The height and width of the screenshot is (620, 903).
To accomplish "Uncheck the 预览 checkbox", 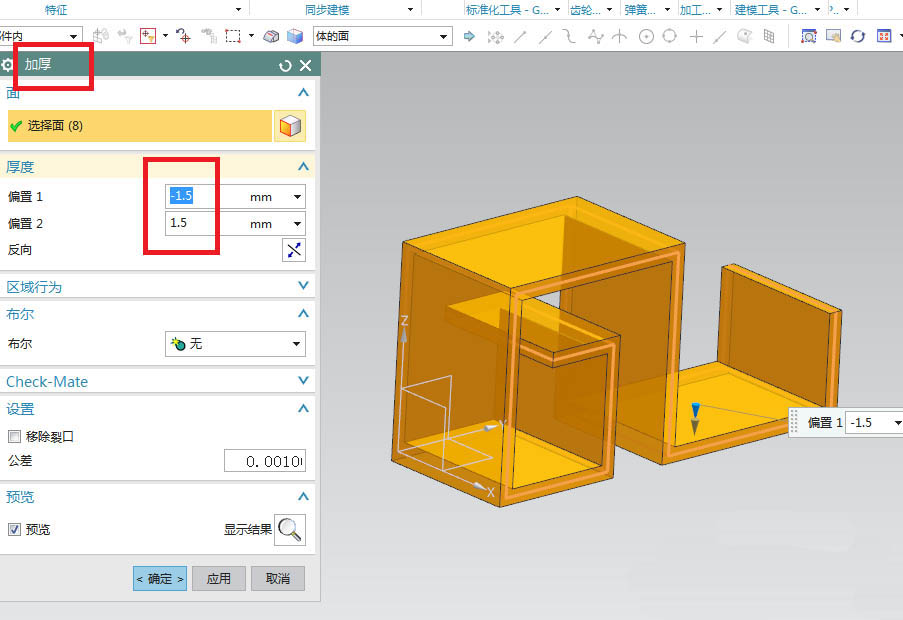I will 14,529.
